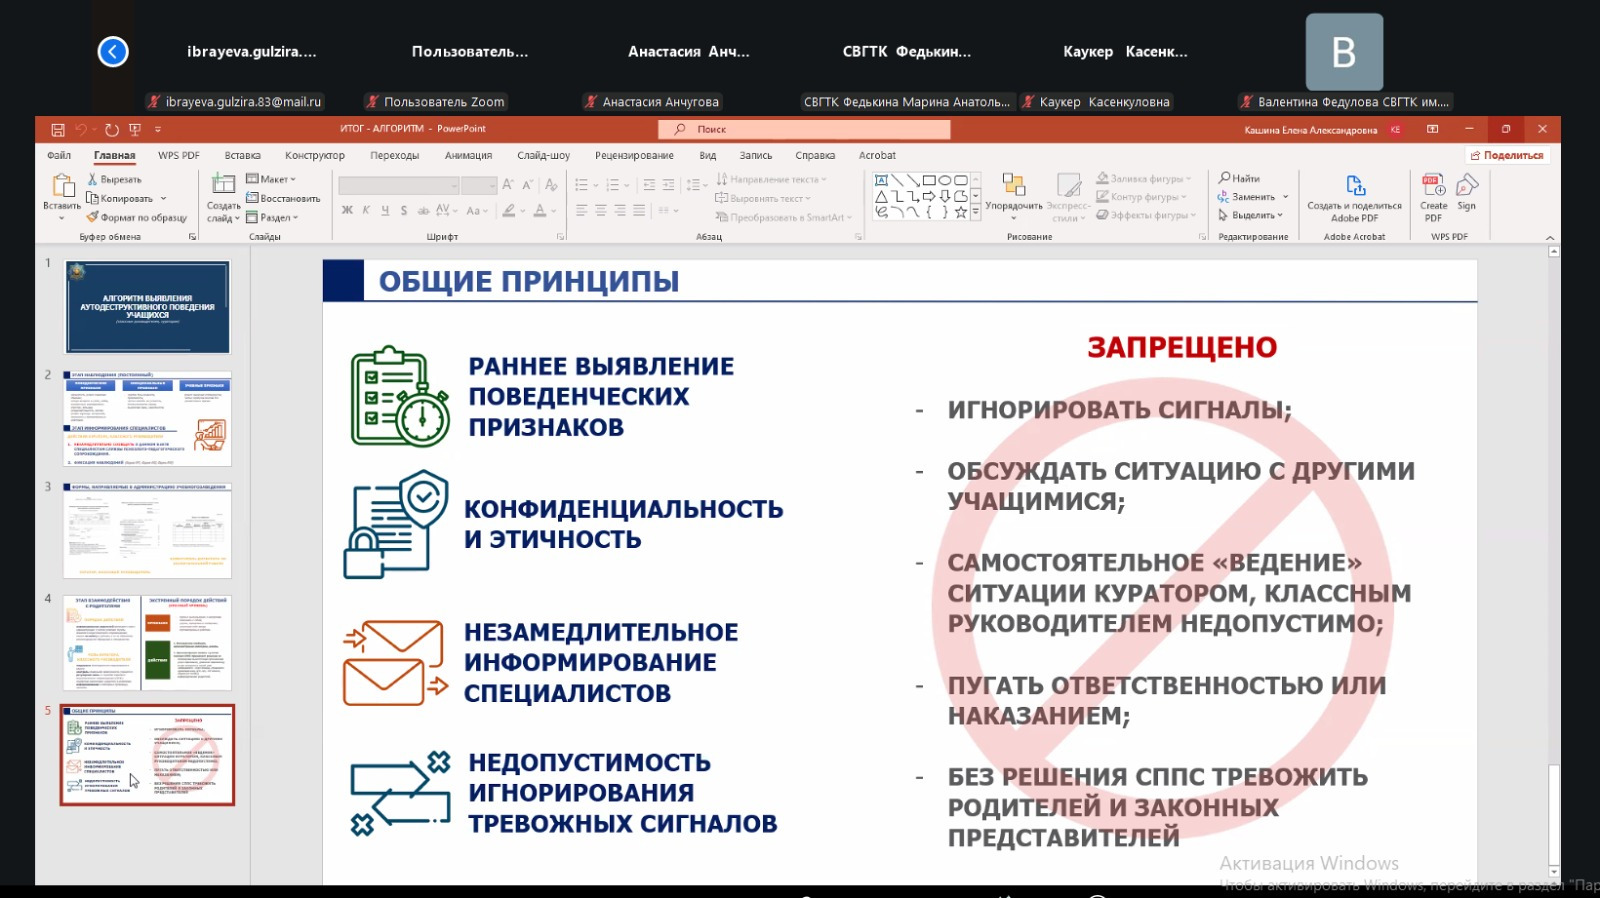The image size is (1600, 898).
Task: Click the WPS PDF Sign icon
Action: (x=1466, y=186)
